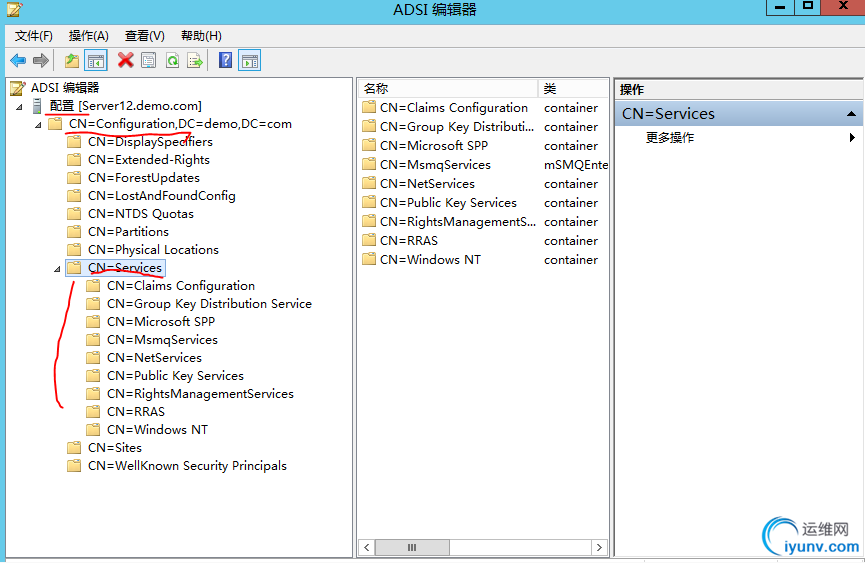This screenshot has height=563, width=865.
Task: Click the blue Help question mark icon
Action: (x=225, y=61)
